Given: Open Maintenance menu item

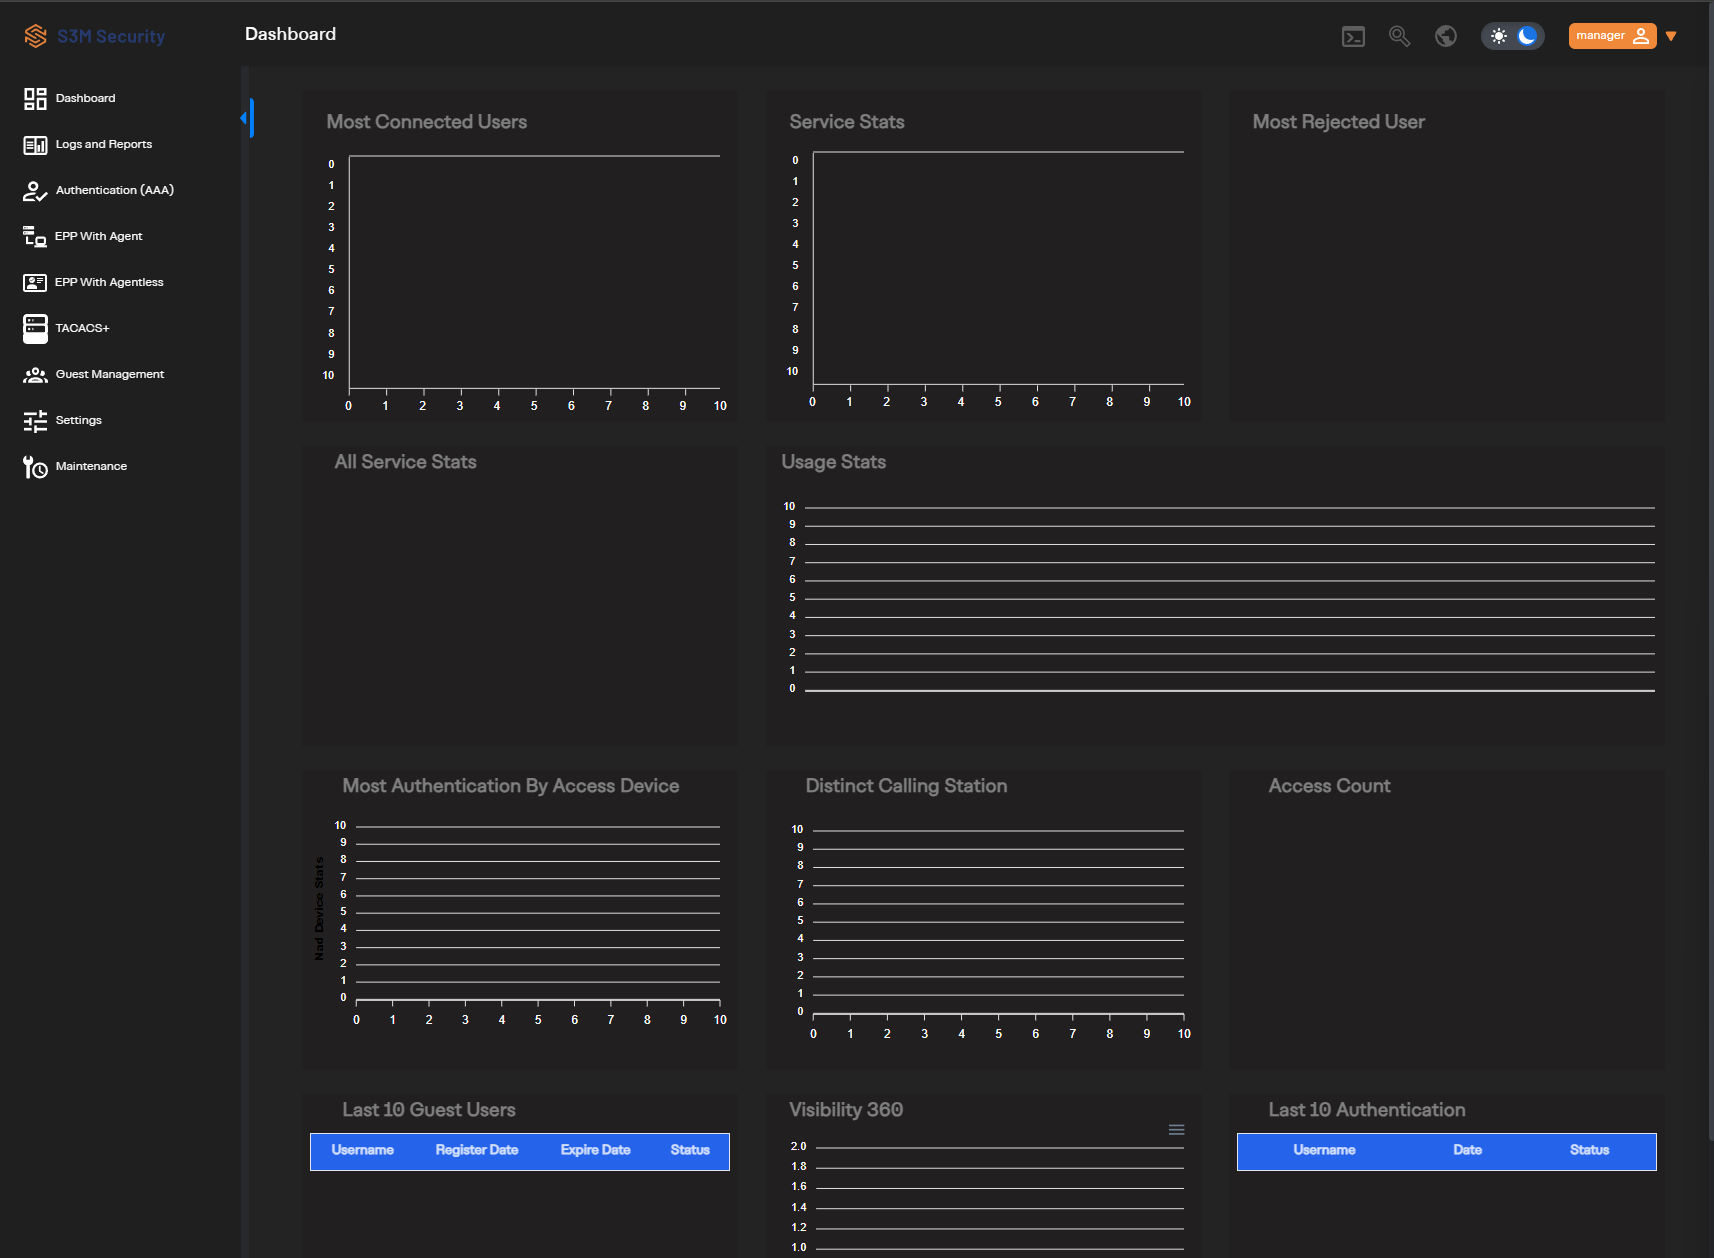Looking at the screenshot, I should [x=91, y=466].
